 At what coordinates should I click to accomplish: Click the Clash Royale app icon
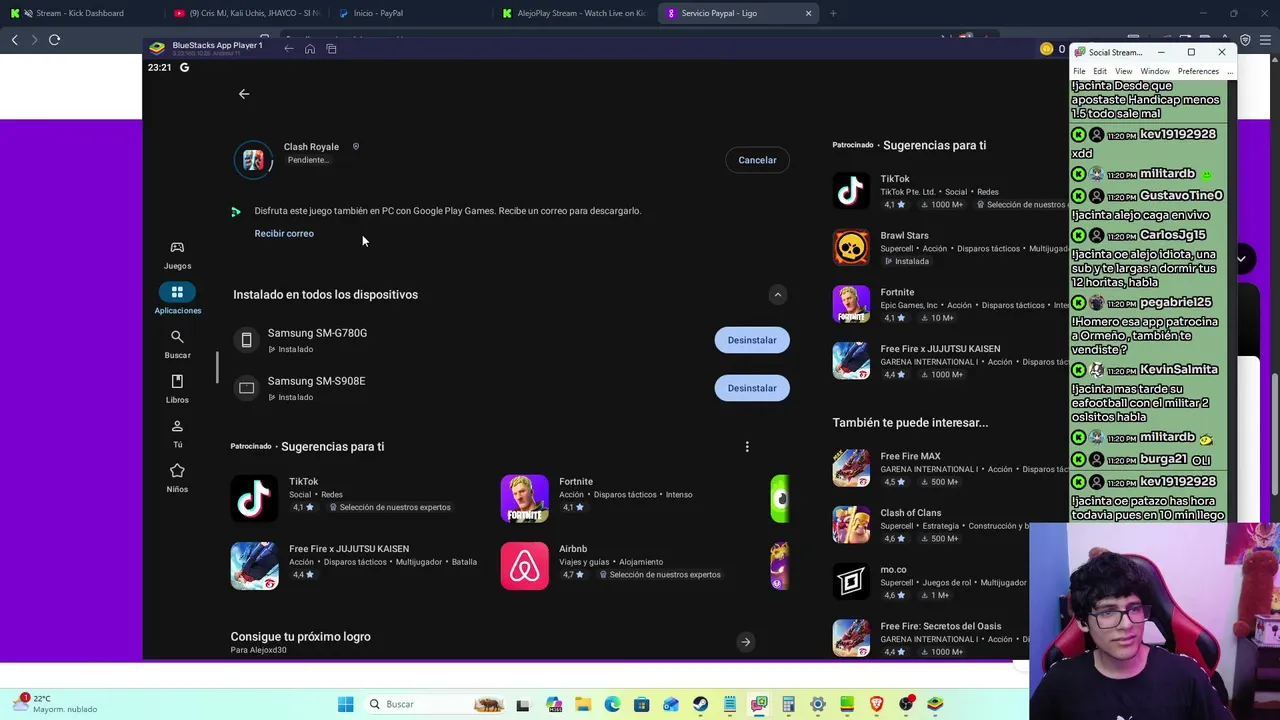click(253, 160)
